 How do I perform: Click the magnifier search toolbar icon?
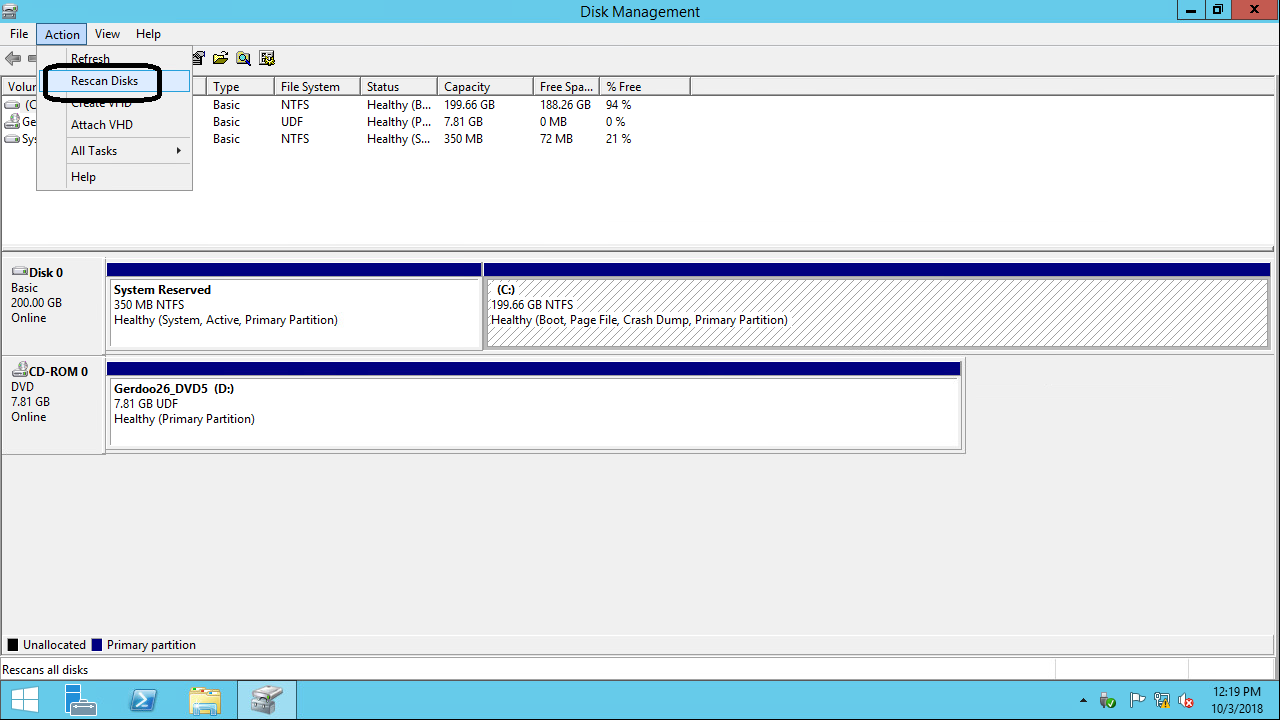tap(243, 59)
